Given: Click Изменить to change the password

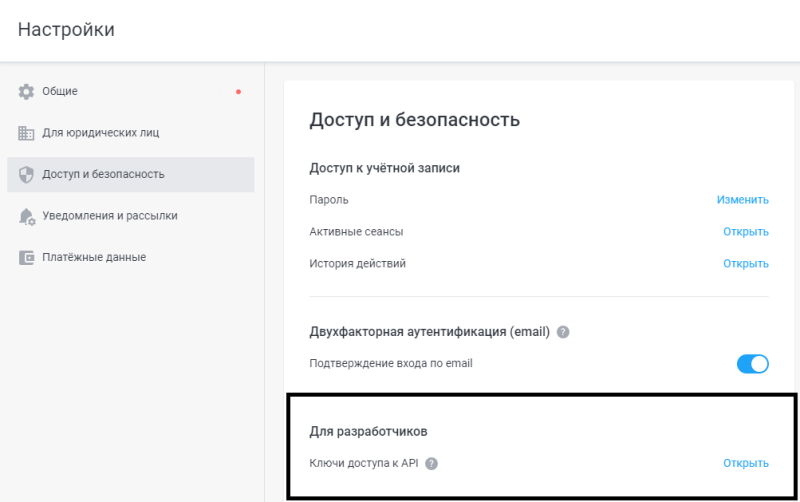Looking at the screenshot, I should pos(742,200).
